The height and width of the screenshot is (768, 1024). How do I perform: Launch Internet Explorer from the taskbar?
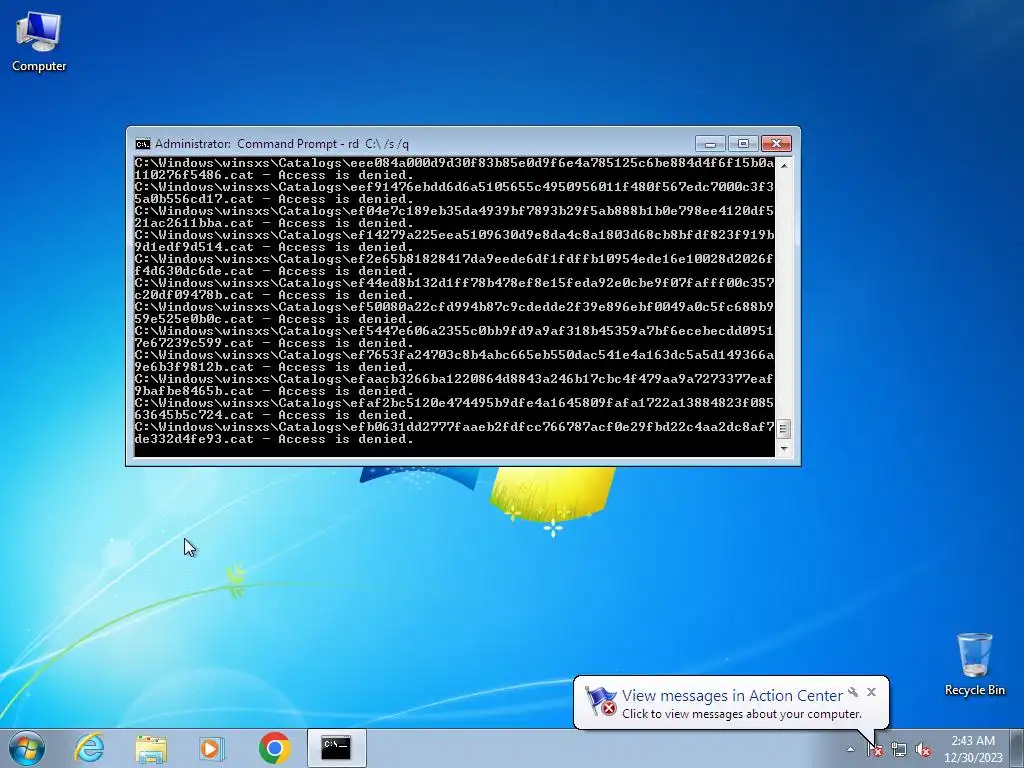coord(89,748)
